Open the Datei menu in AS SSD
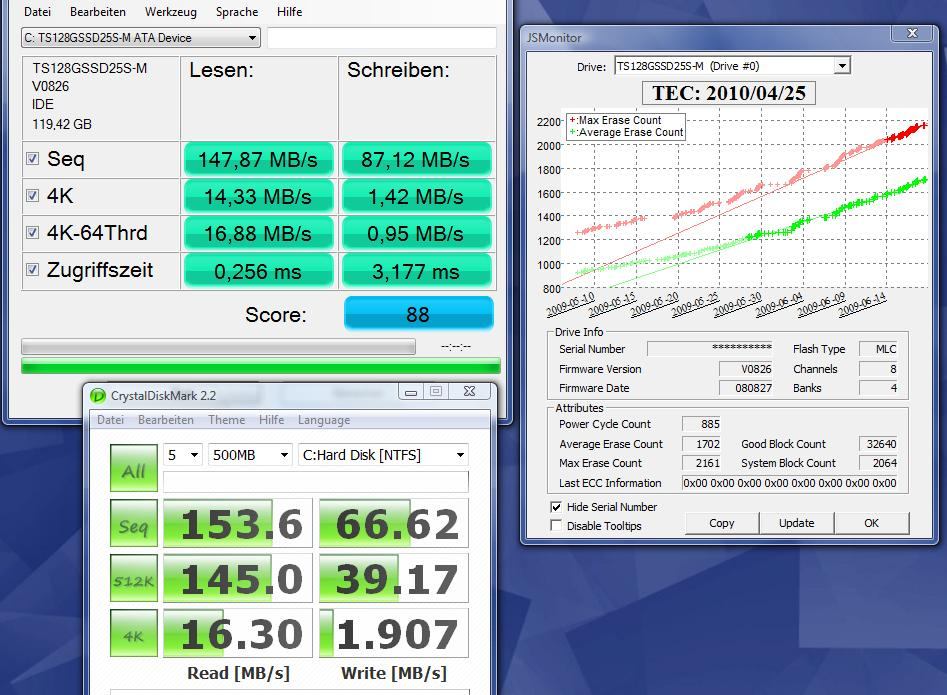 37,11
